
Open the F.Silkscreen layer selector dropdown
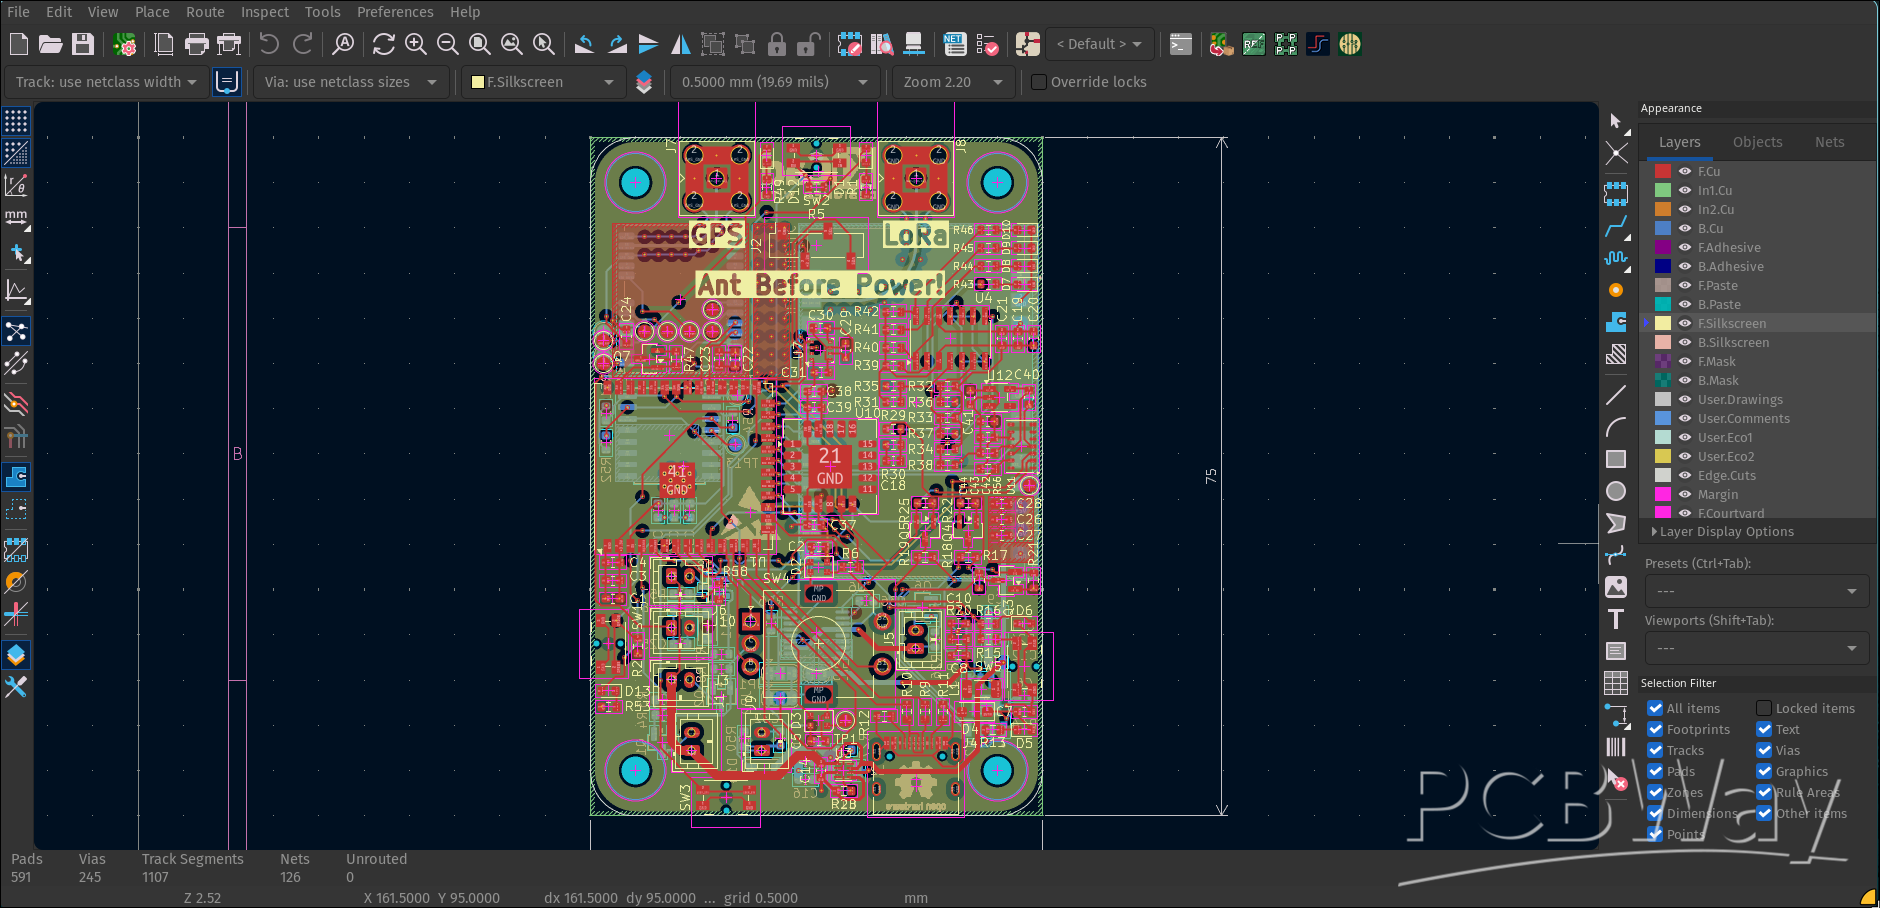[x=542, y=82]
